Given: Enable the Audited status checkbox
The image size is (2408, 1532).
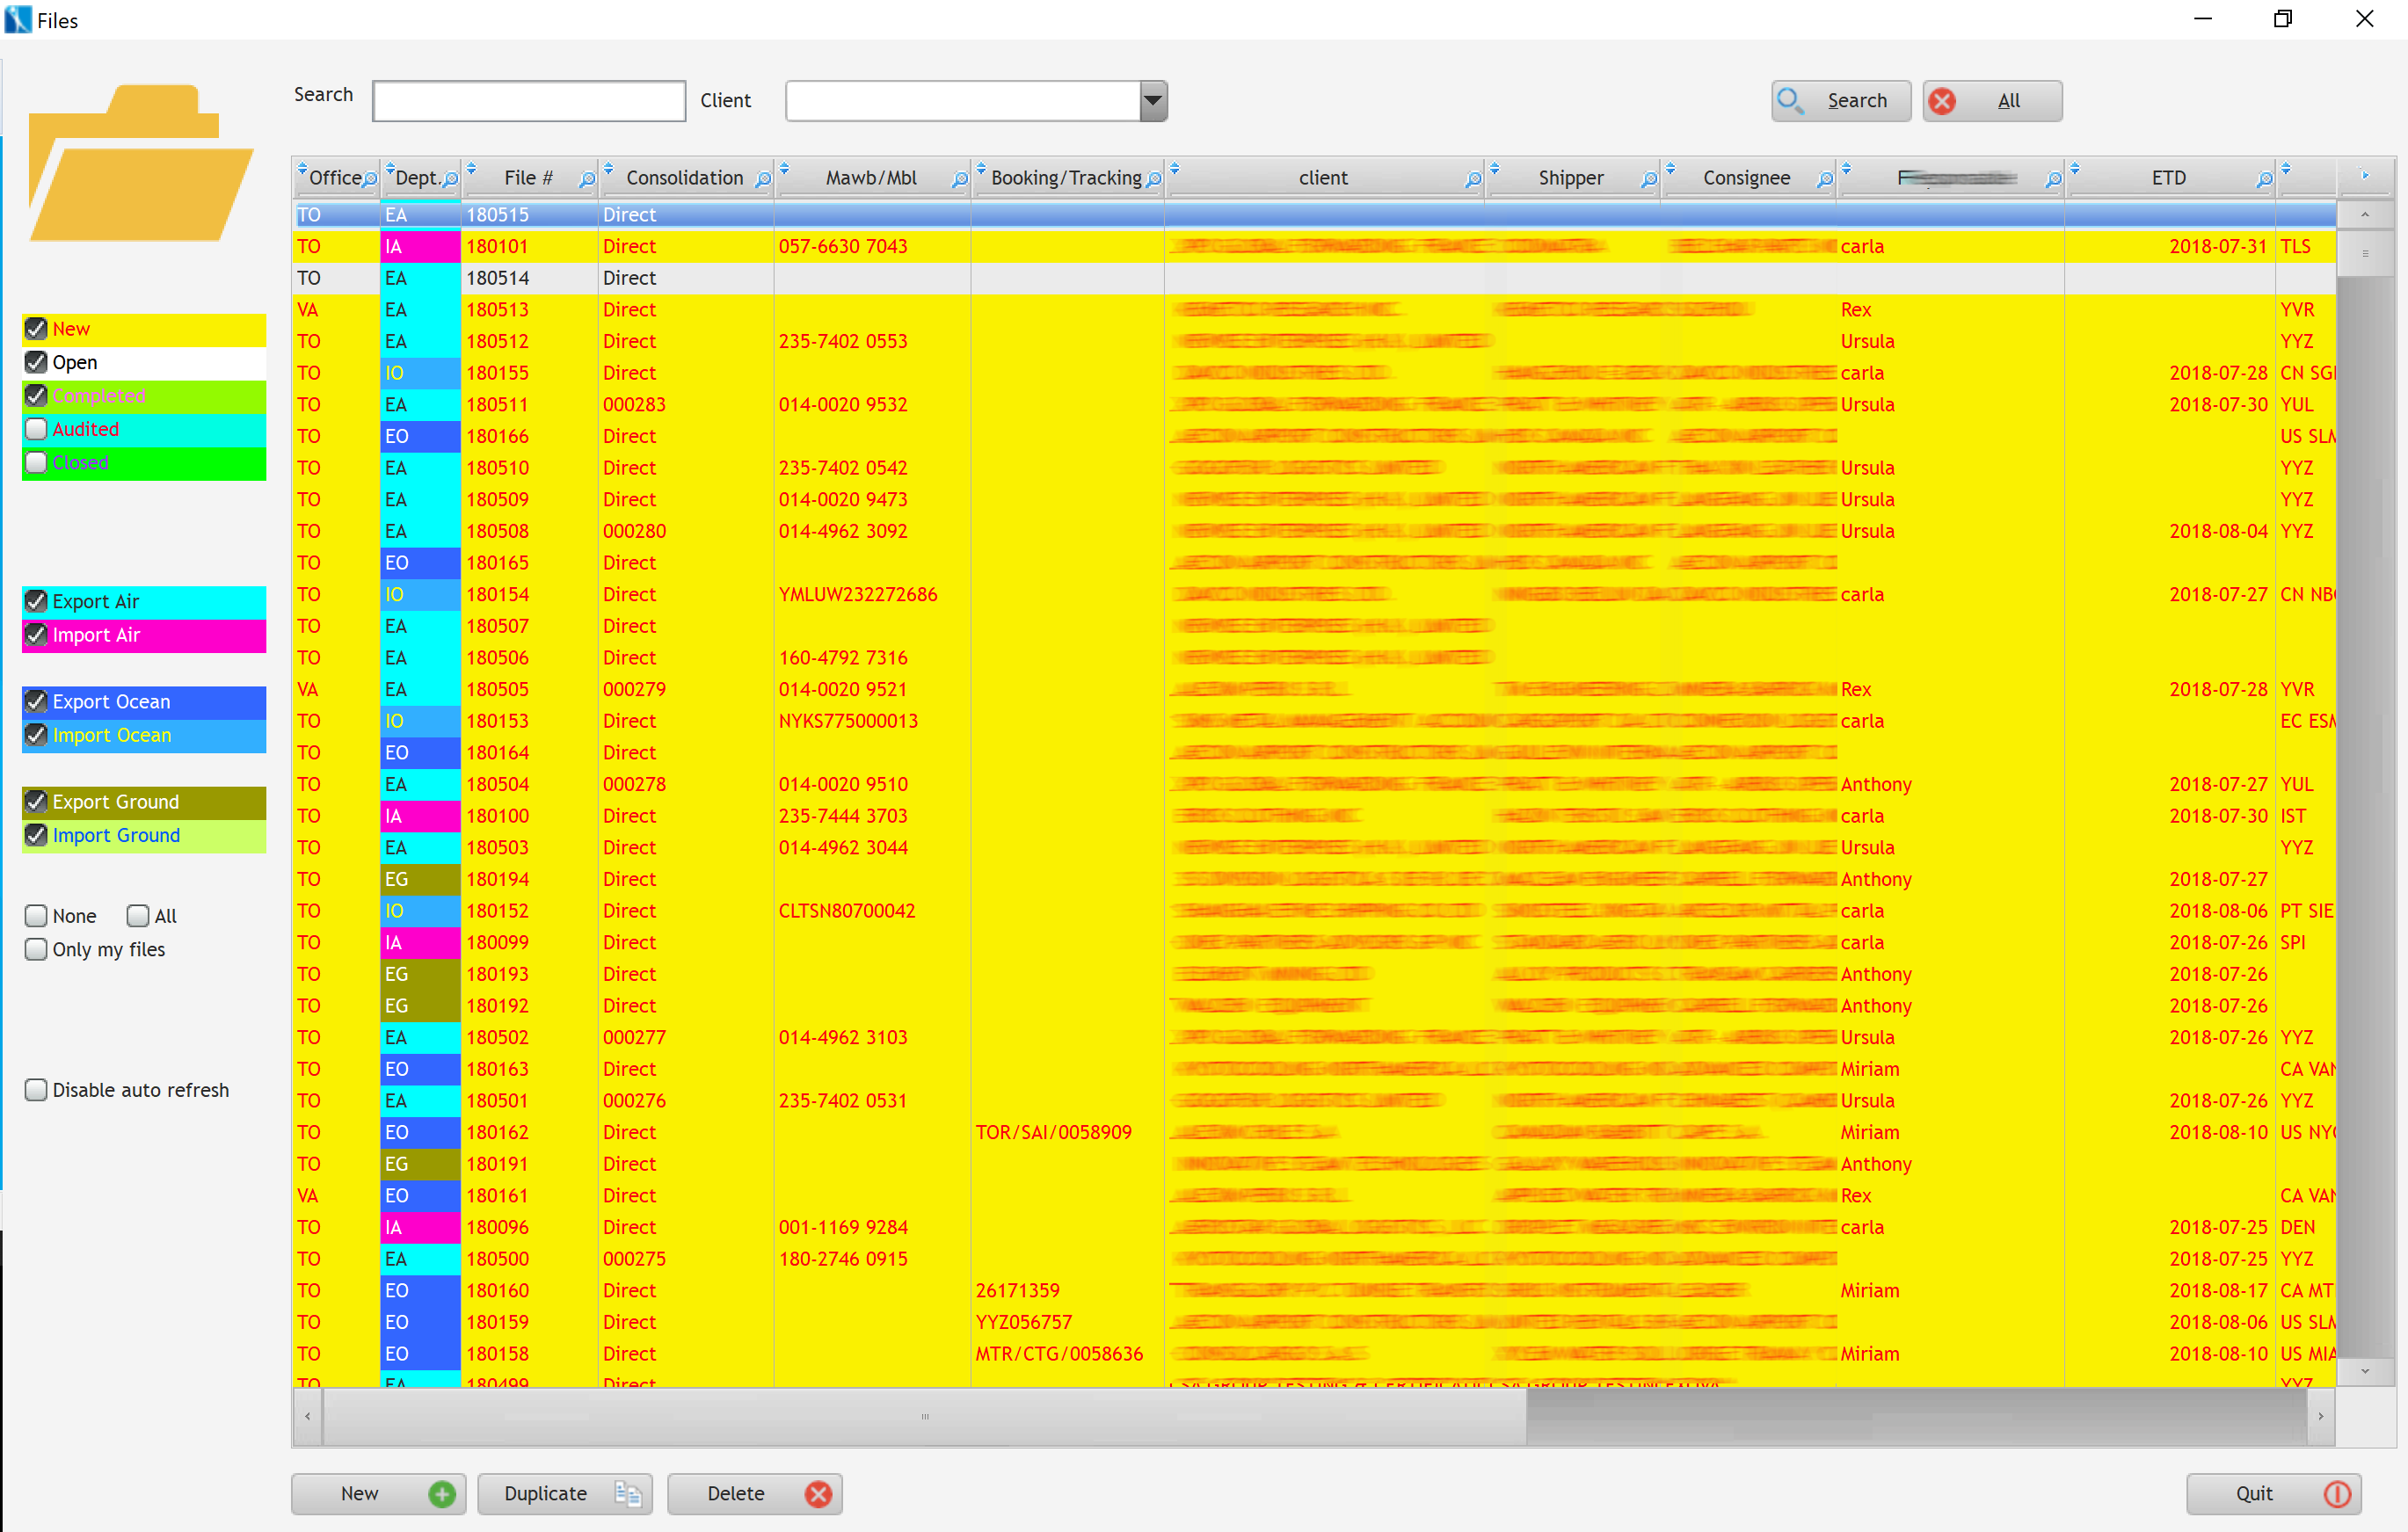Looking at the screenshot, I should point(36,429).
